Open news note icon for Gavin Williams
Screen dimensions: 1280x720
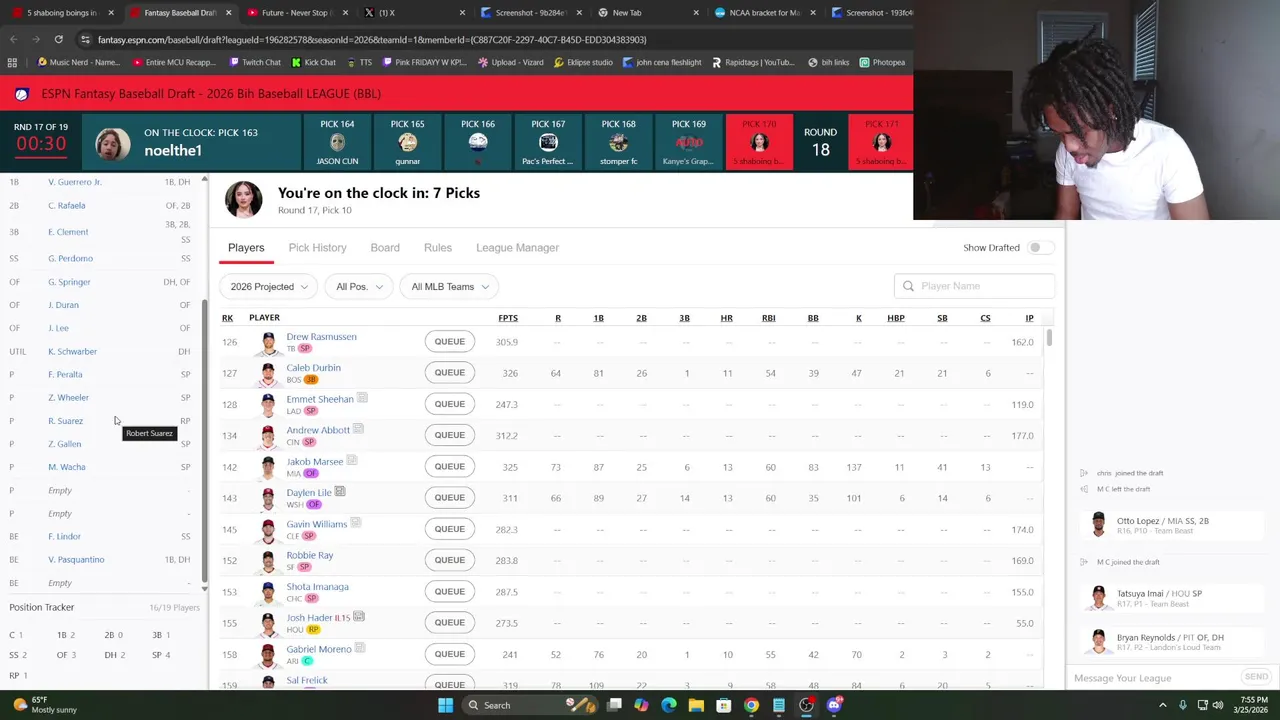click(355, 523)
